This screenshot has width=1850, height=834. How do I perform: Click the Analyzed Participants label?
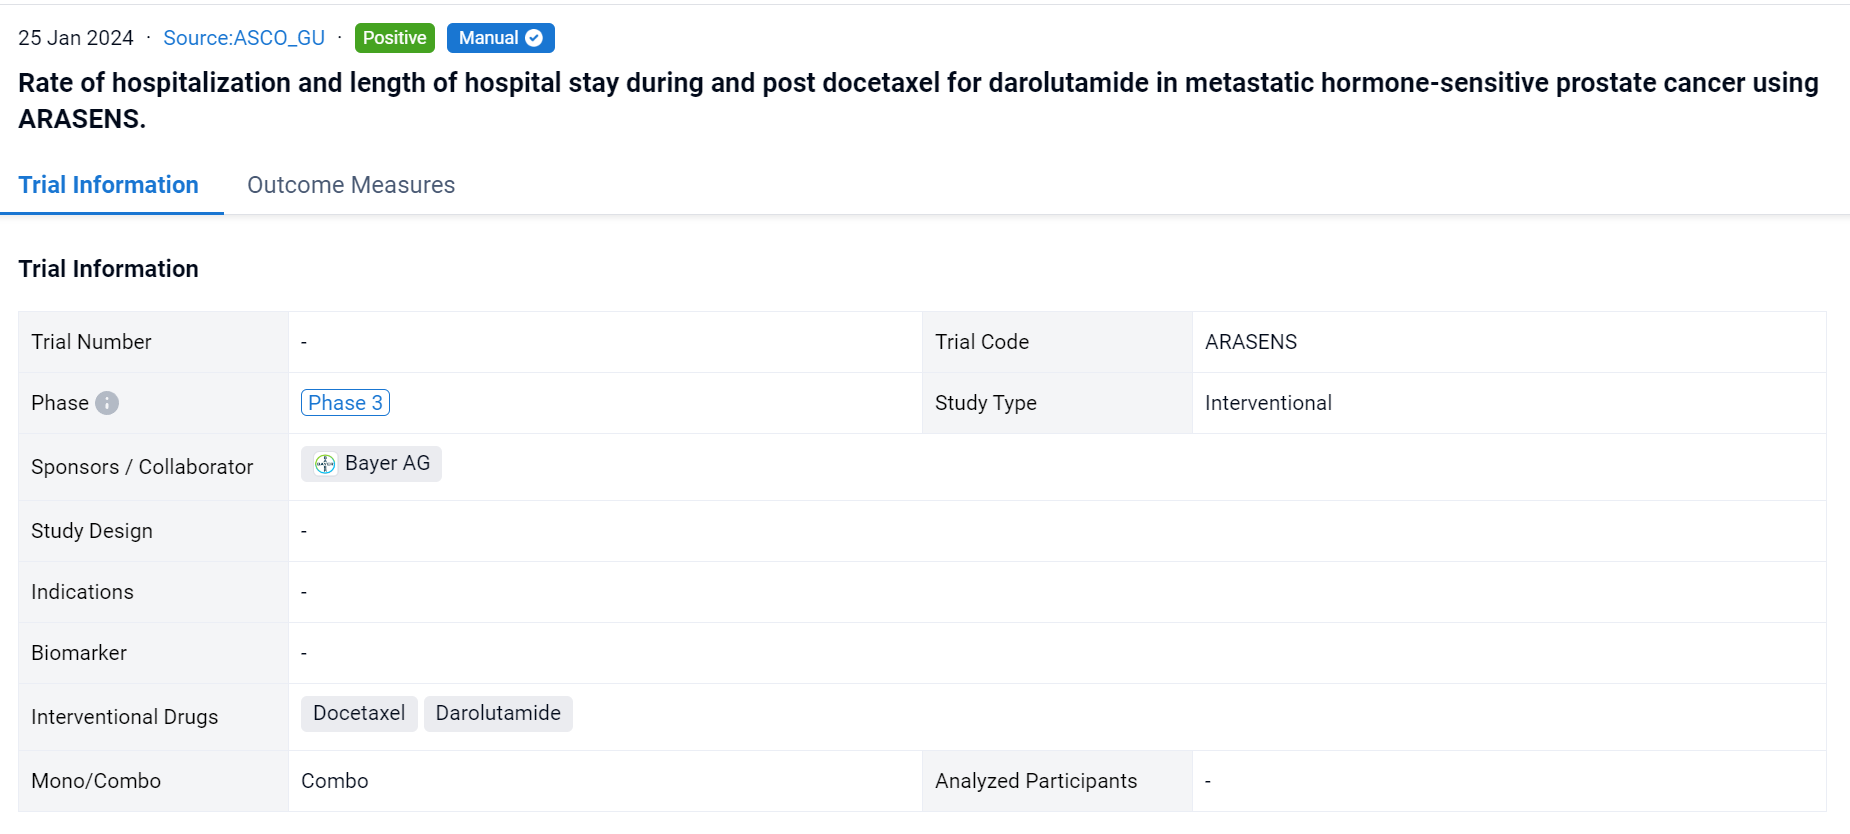[1036, 781]
